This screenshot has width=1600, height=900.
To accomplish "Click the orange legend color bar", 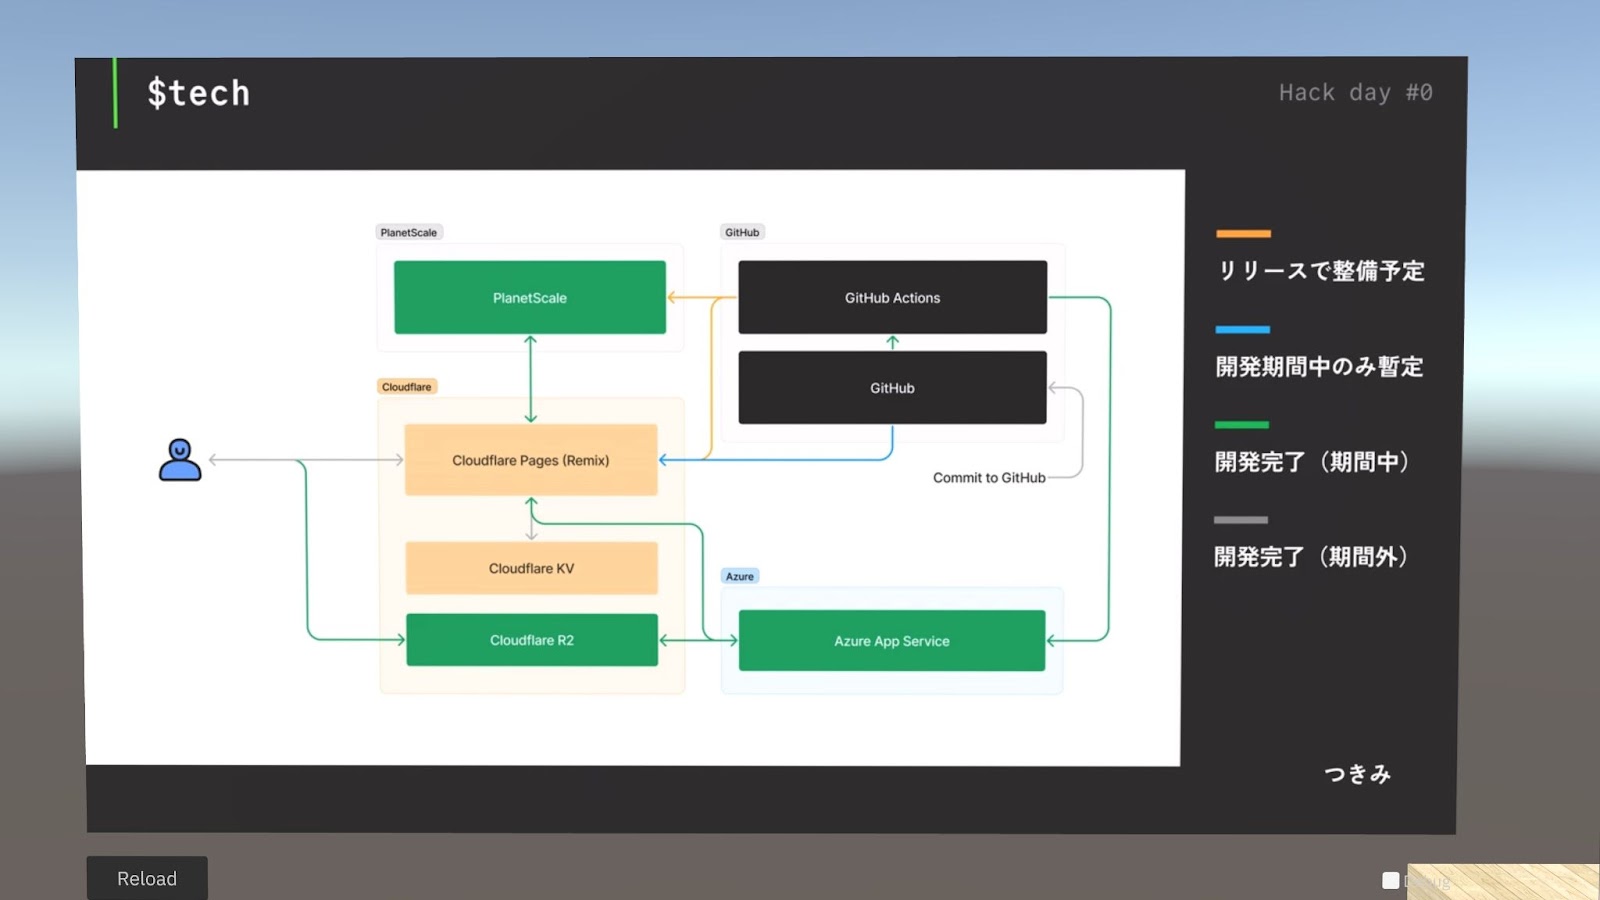I will [x=1243, y=234].
